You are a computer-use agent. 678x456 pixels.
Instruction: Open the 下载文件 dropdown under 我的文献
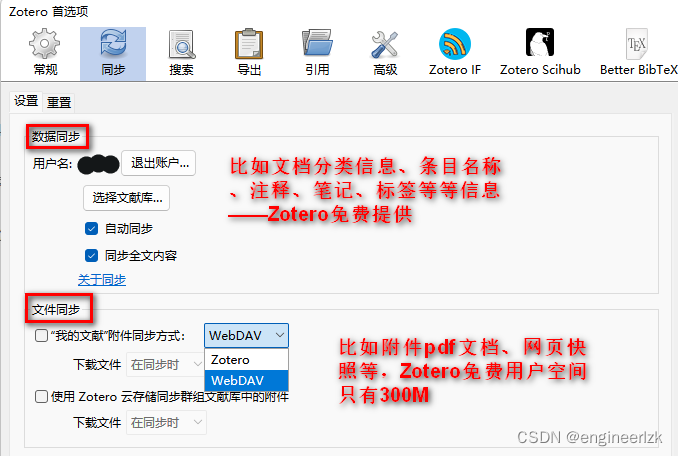[x=166, y=365]
